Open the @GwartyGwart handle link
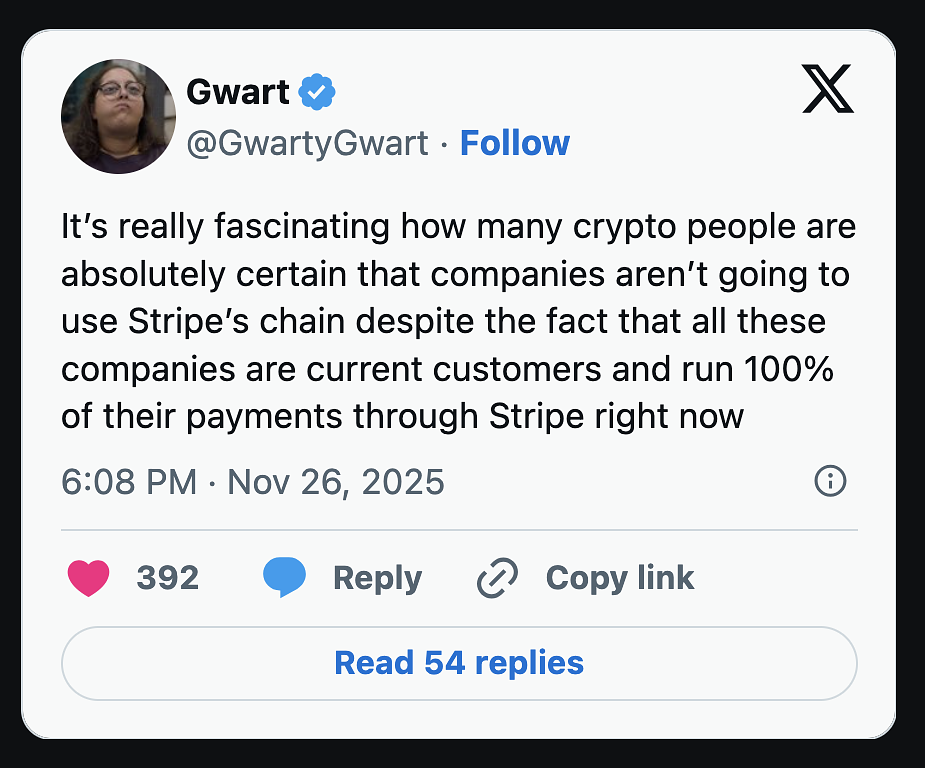The width and height of the screenshot is (925, 768). 308,143
